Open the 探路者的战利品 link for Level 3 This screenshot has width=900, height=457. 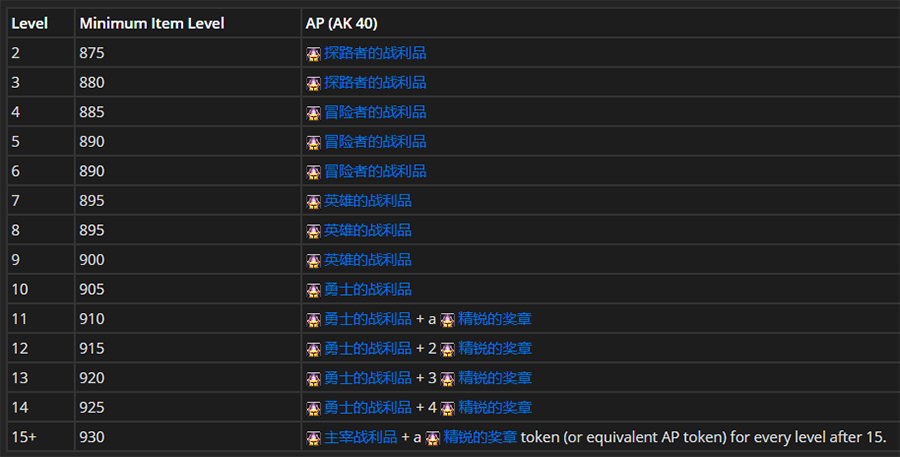click(375, 82)
